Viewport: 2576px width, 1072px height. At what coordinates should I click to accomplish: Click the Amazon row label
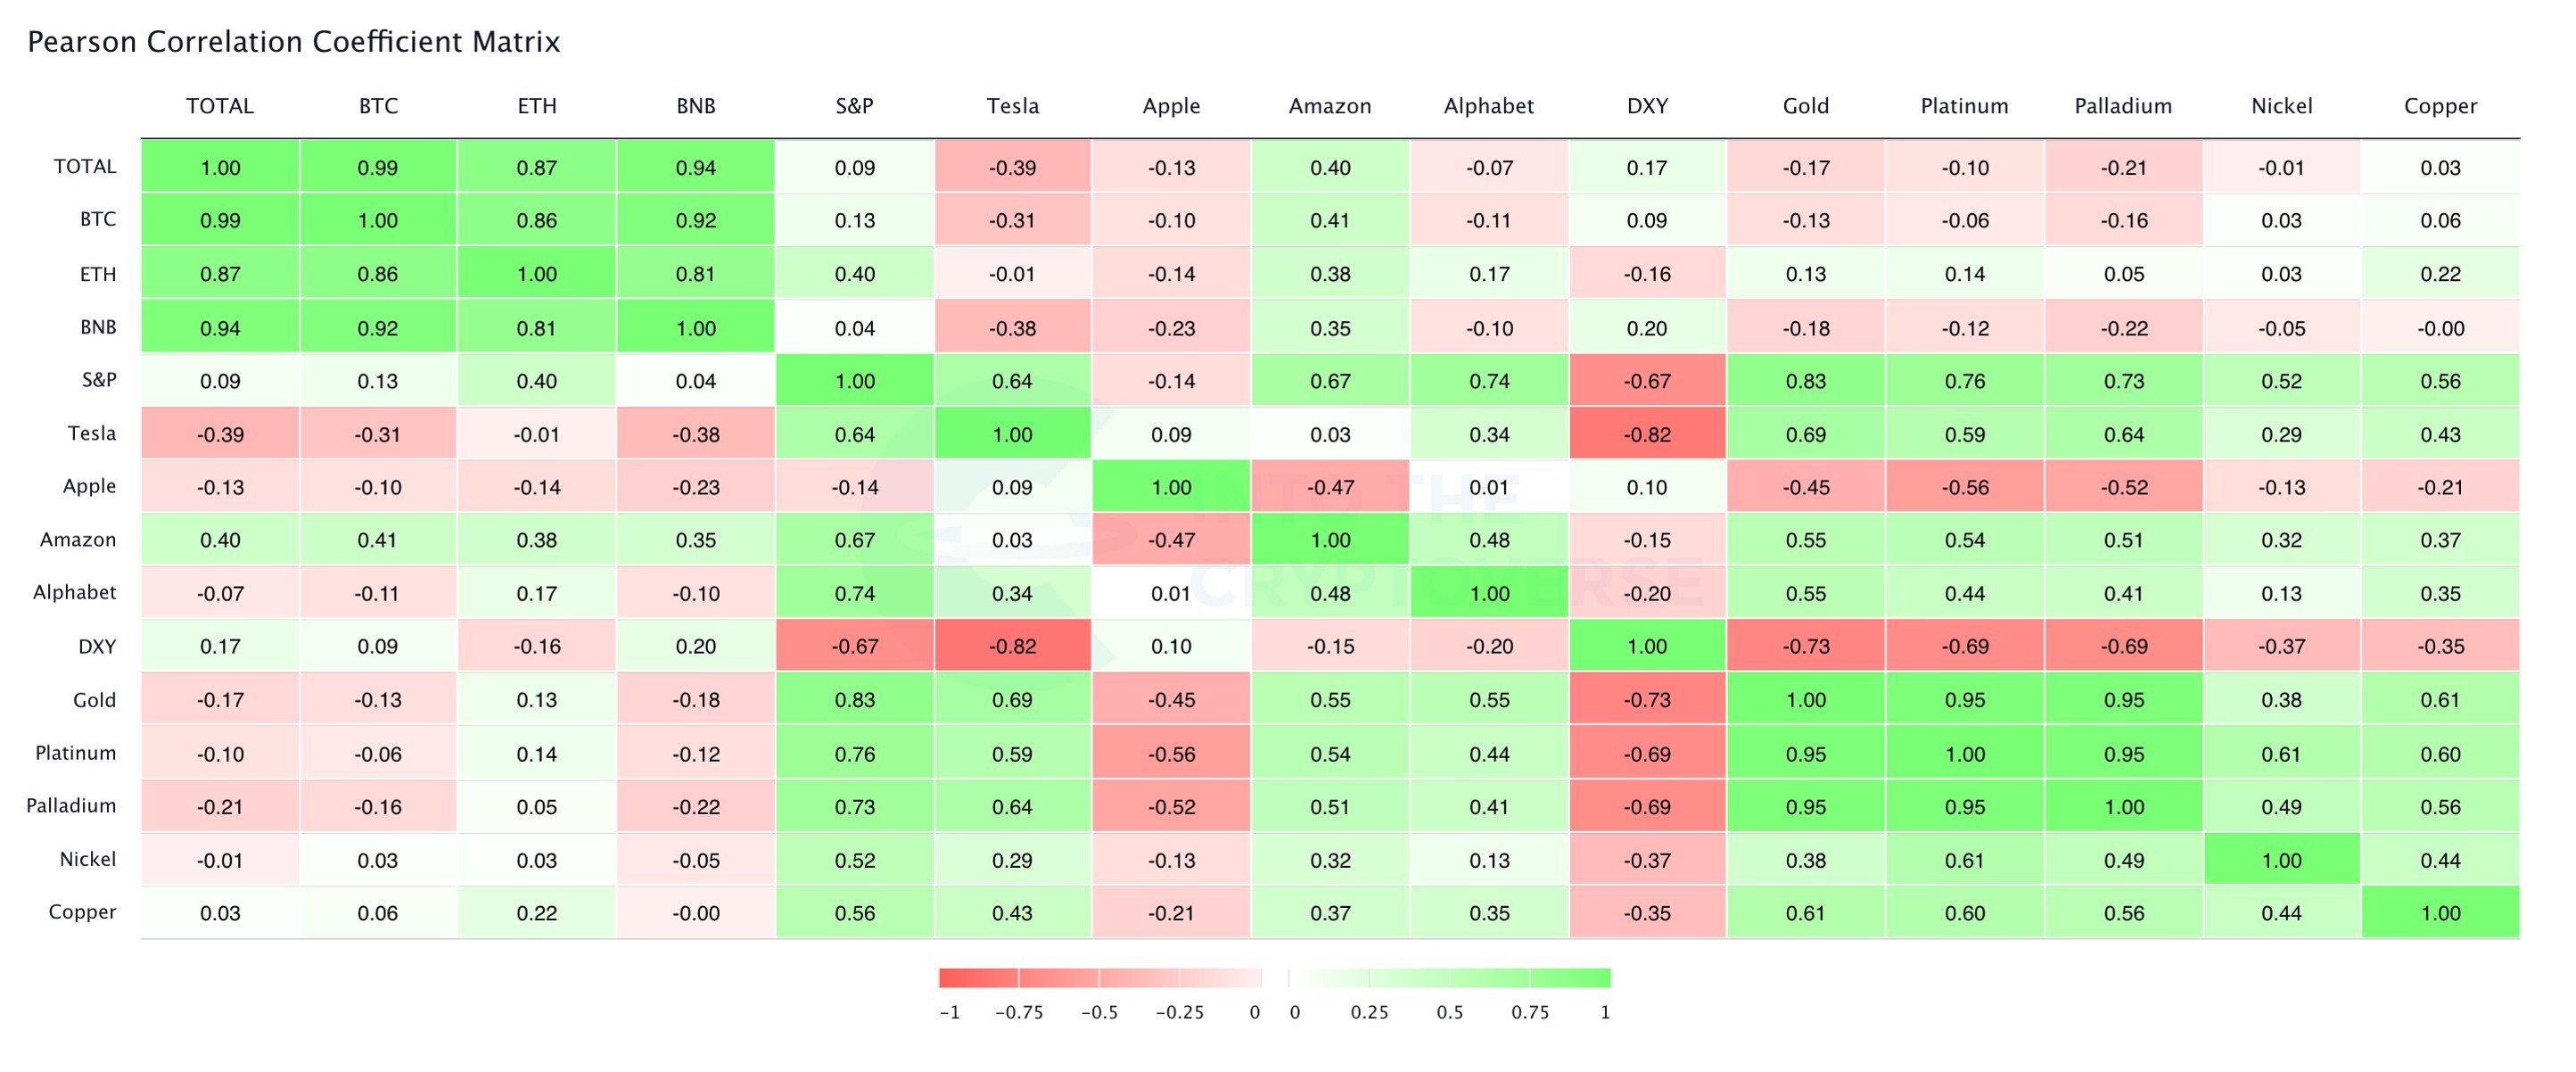[x=78, y=540]
